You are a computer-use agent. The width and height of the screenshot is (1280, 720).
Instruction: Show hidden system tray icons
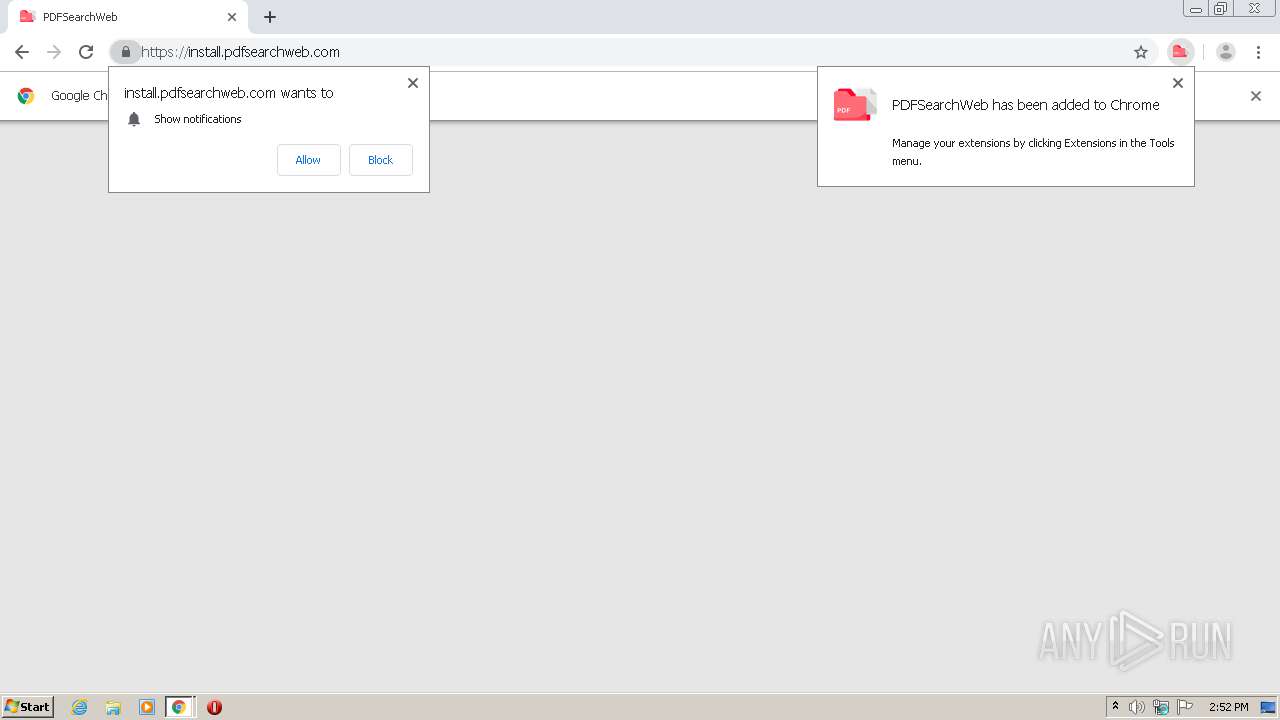[x=1115, y=707]
